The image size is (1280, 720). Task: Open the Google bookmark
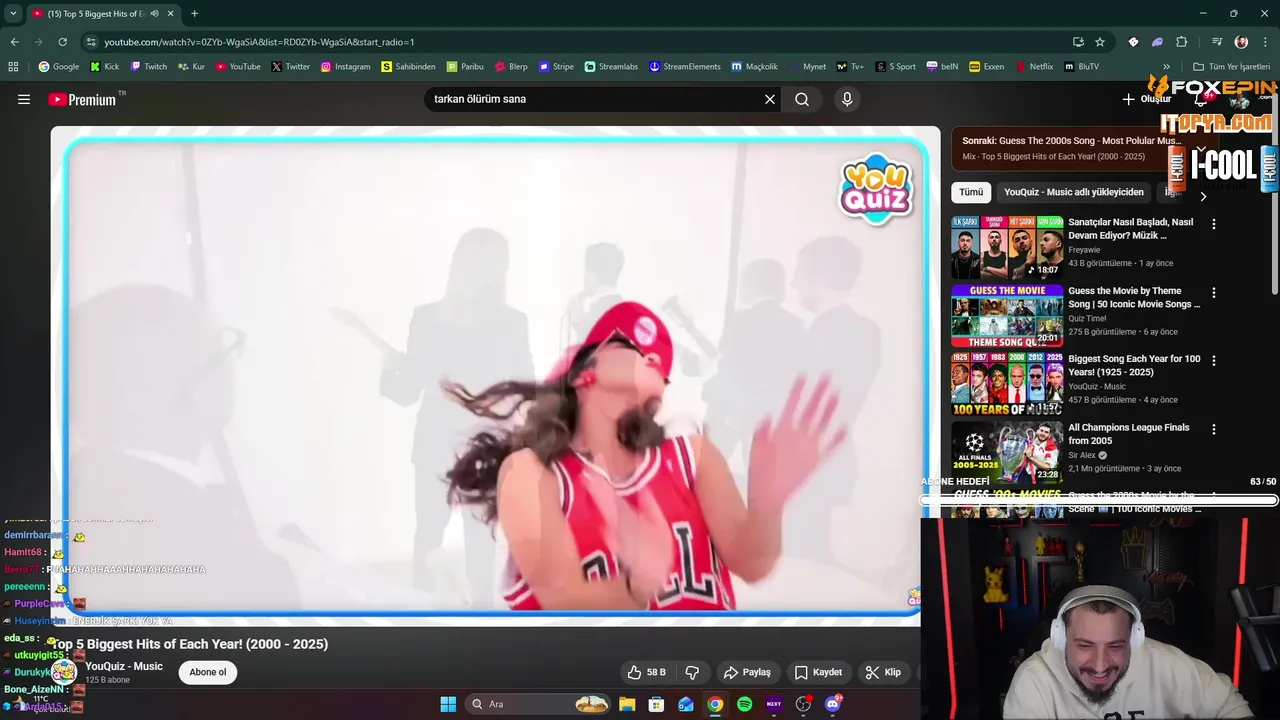point(58,66)
